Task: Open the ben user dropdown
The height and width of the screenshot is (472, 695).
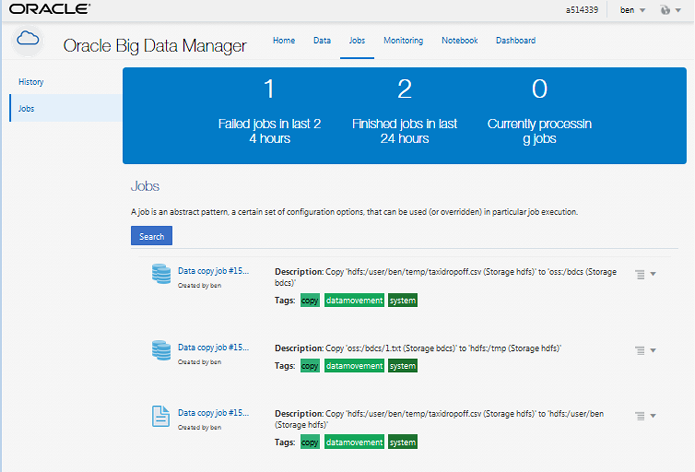Action: (633, 10)
